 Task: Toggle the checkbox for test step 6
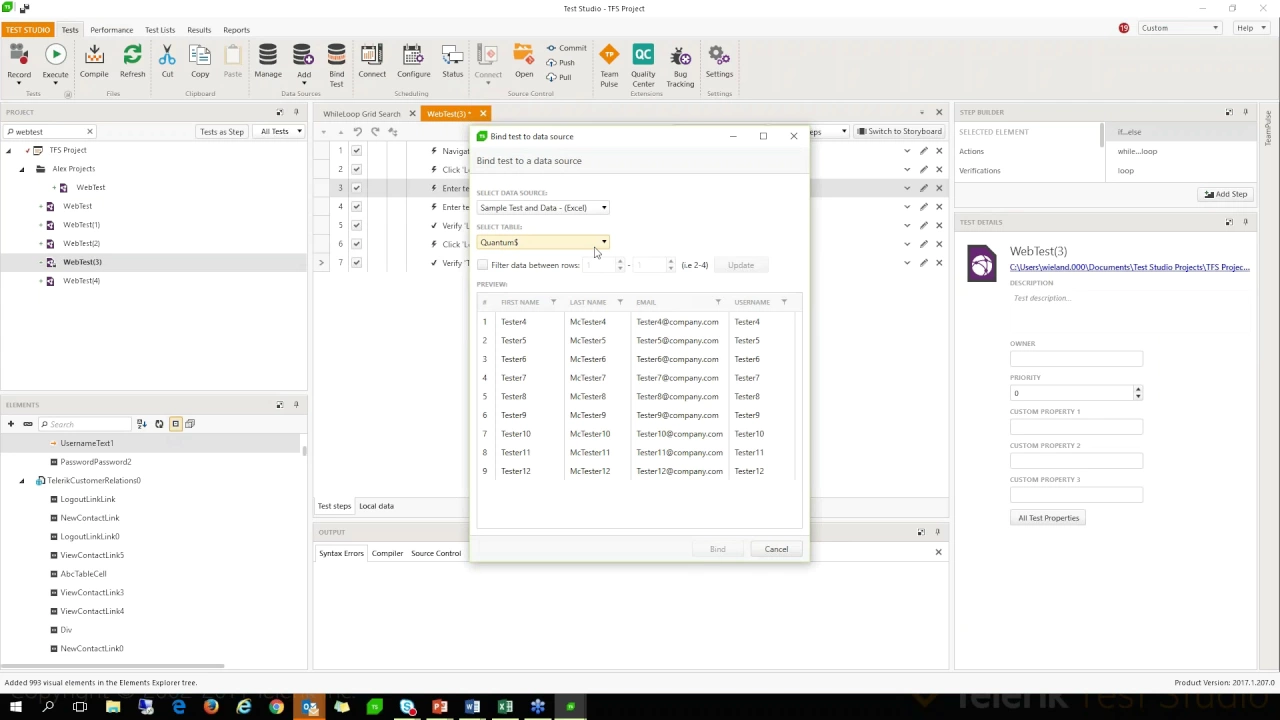(356, 244)
